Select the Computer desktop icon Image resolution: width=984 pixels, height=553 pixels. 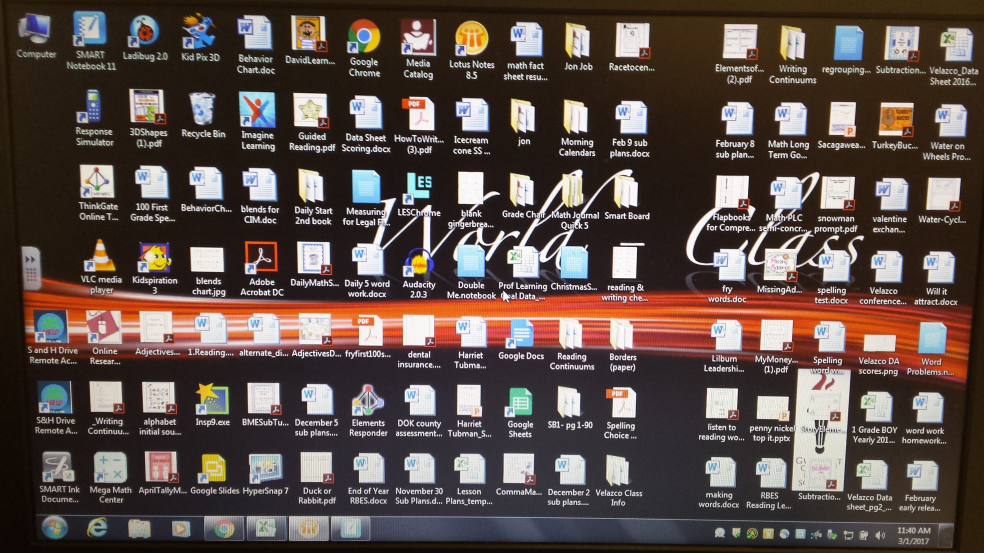(36, 30)
